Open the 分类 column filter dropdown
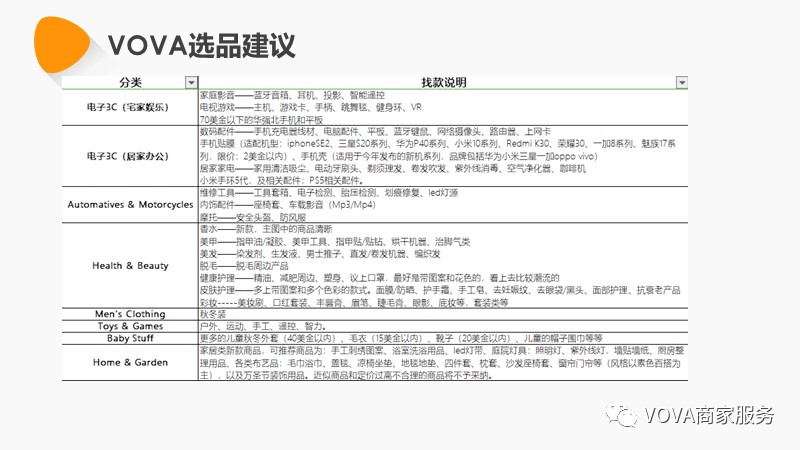800x450 pixels. tap(191, 83)
